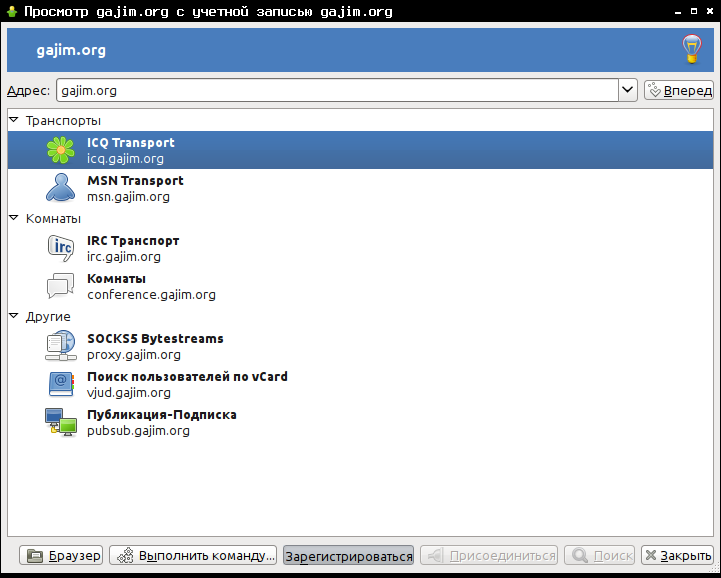Click the green ICQ flower icon
This screenshot has height=578, width=721.
click(60, 150)
